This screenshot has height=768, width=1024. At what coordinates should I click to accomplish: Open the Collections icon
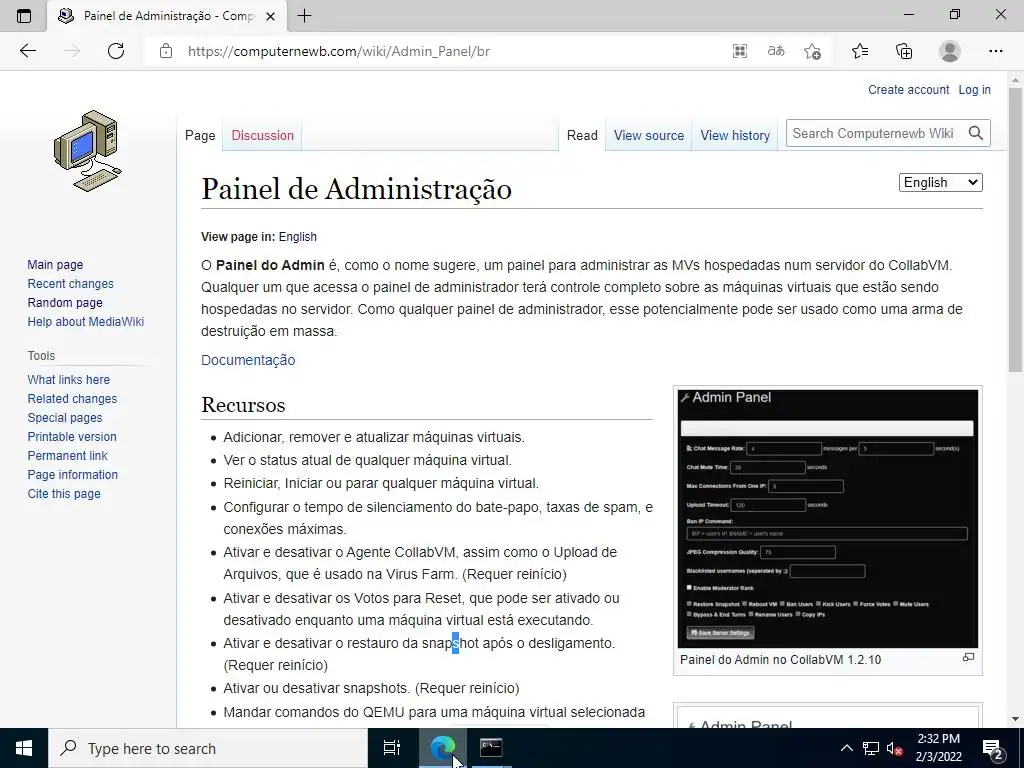904,51
